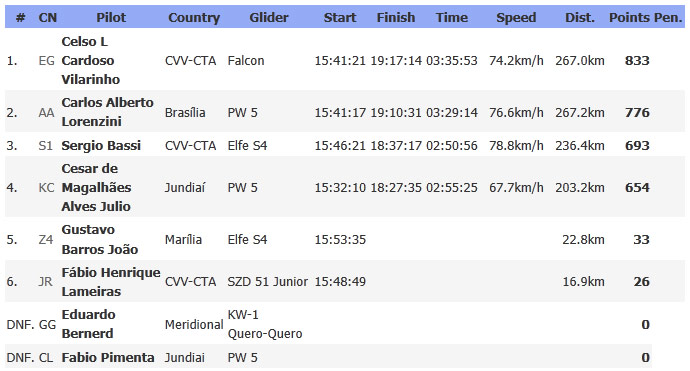Sort table by Speed header
Screen dimensions: 690x371
516,17
